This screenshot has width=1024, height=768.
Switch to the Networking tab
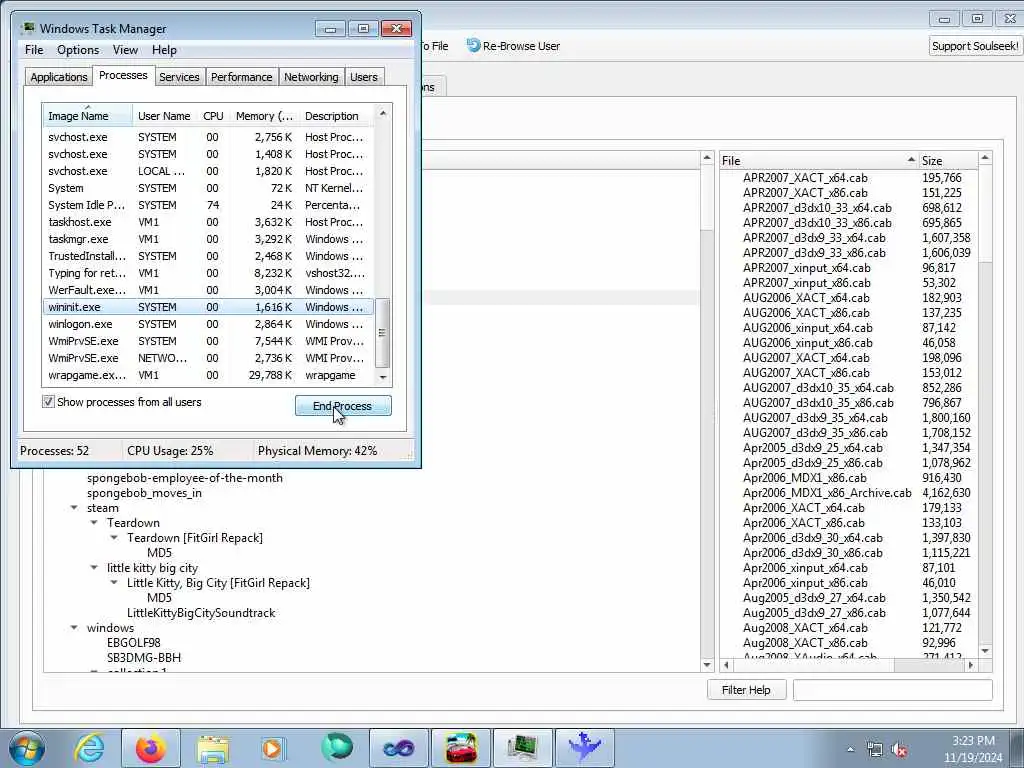coord(311,76)
